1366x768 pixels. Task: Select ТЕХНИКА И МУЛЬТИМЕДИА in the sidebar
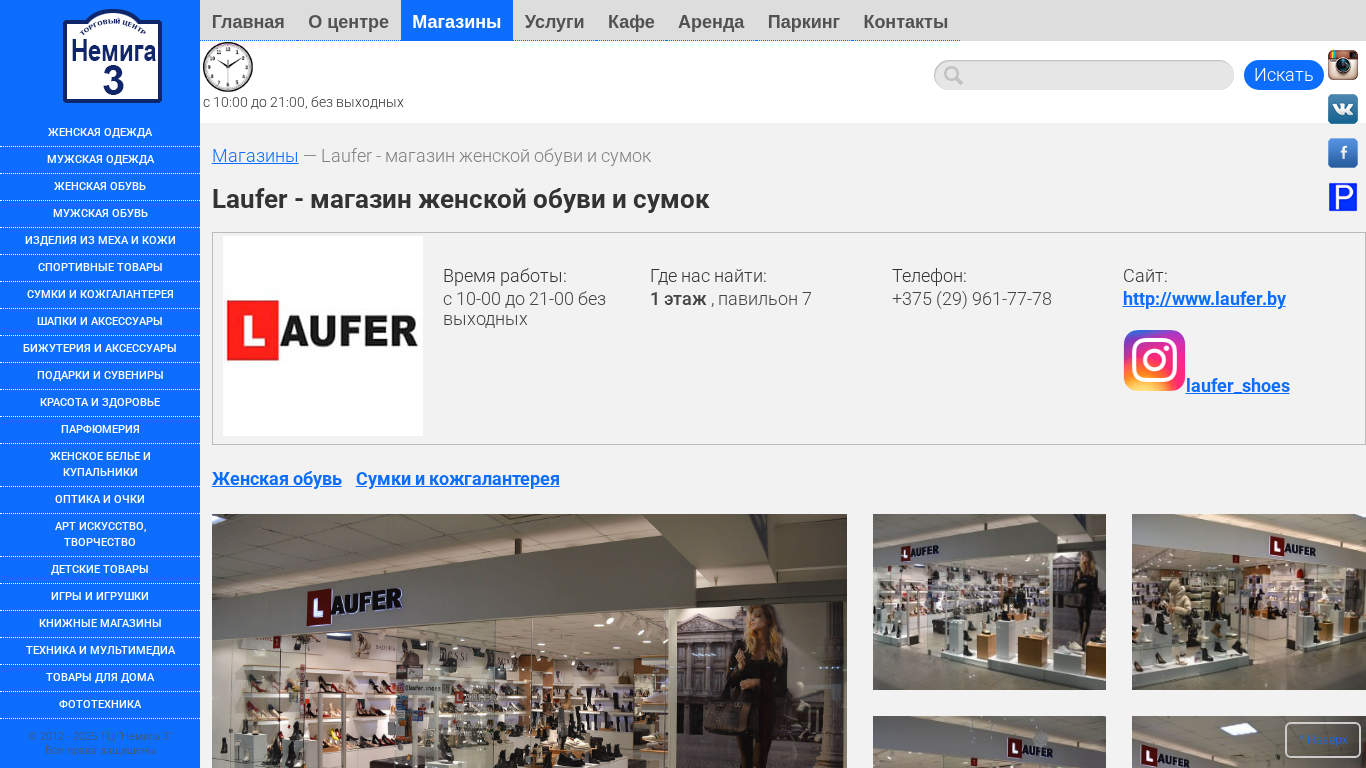coord(100,651)
